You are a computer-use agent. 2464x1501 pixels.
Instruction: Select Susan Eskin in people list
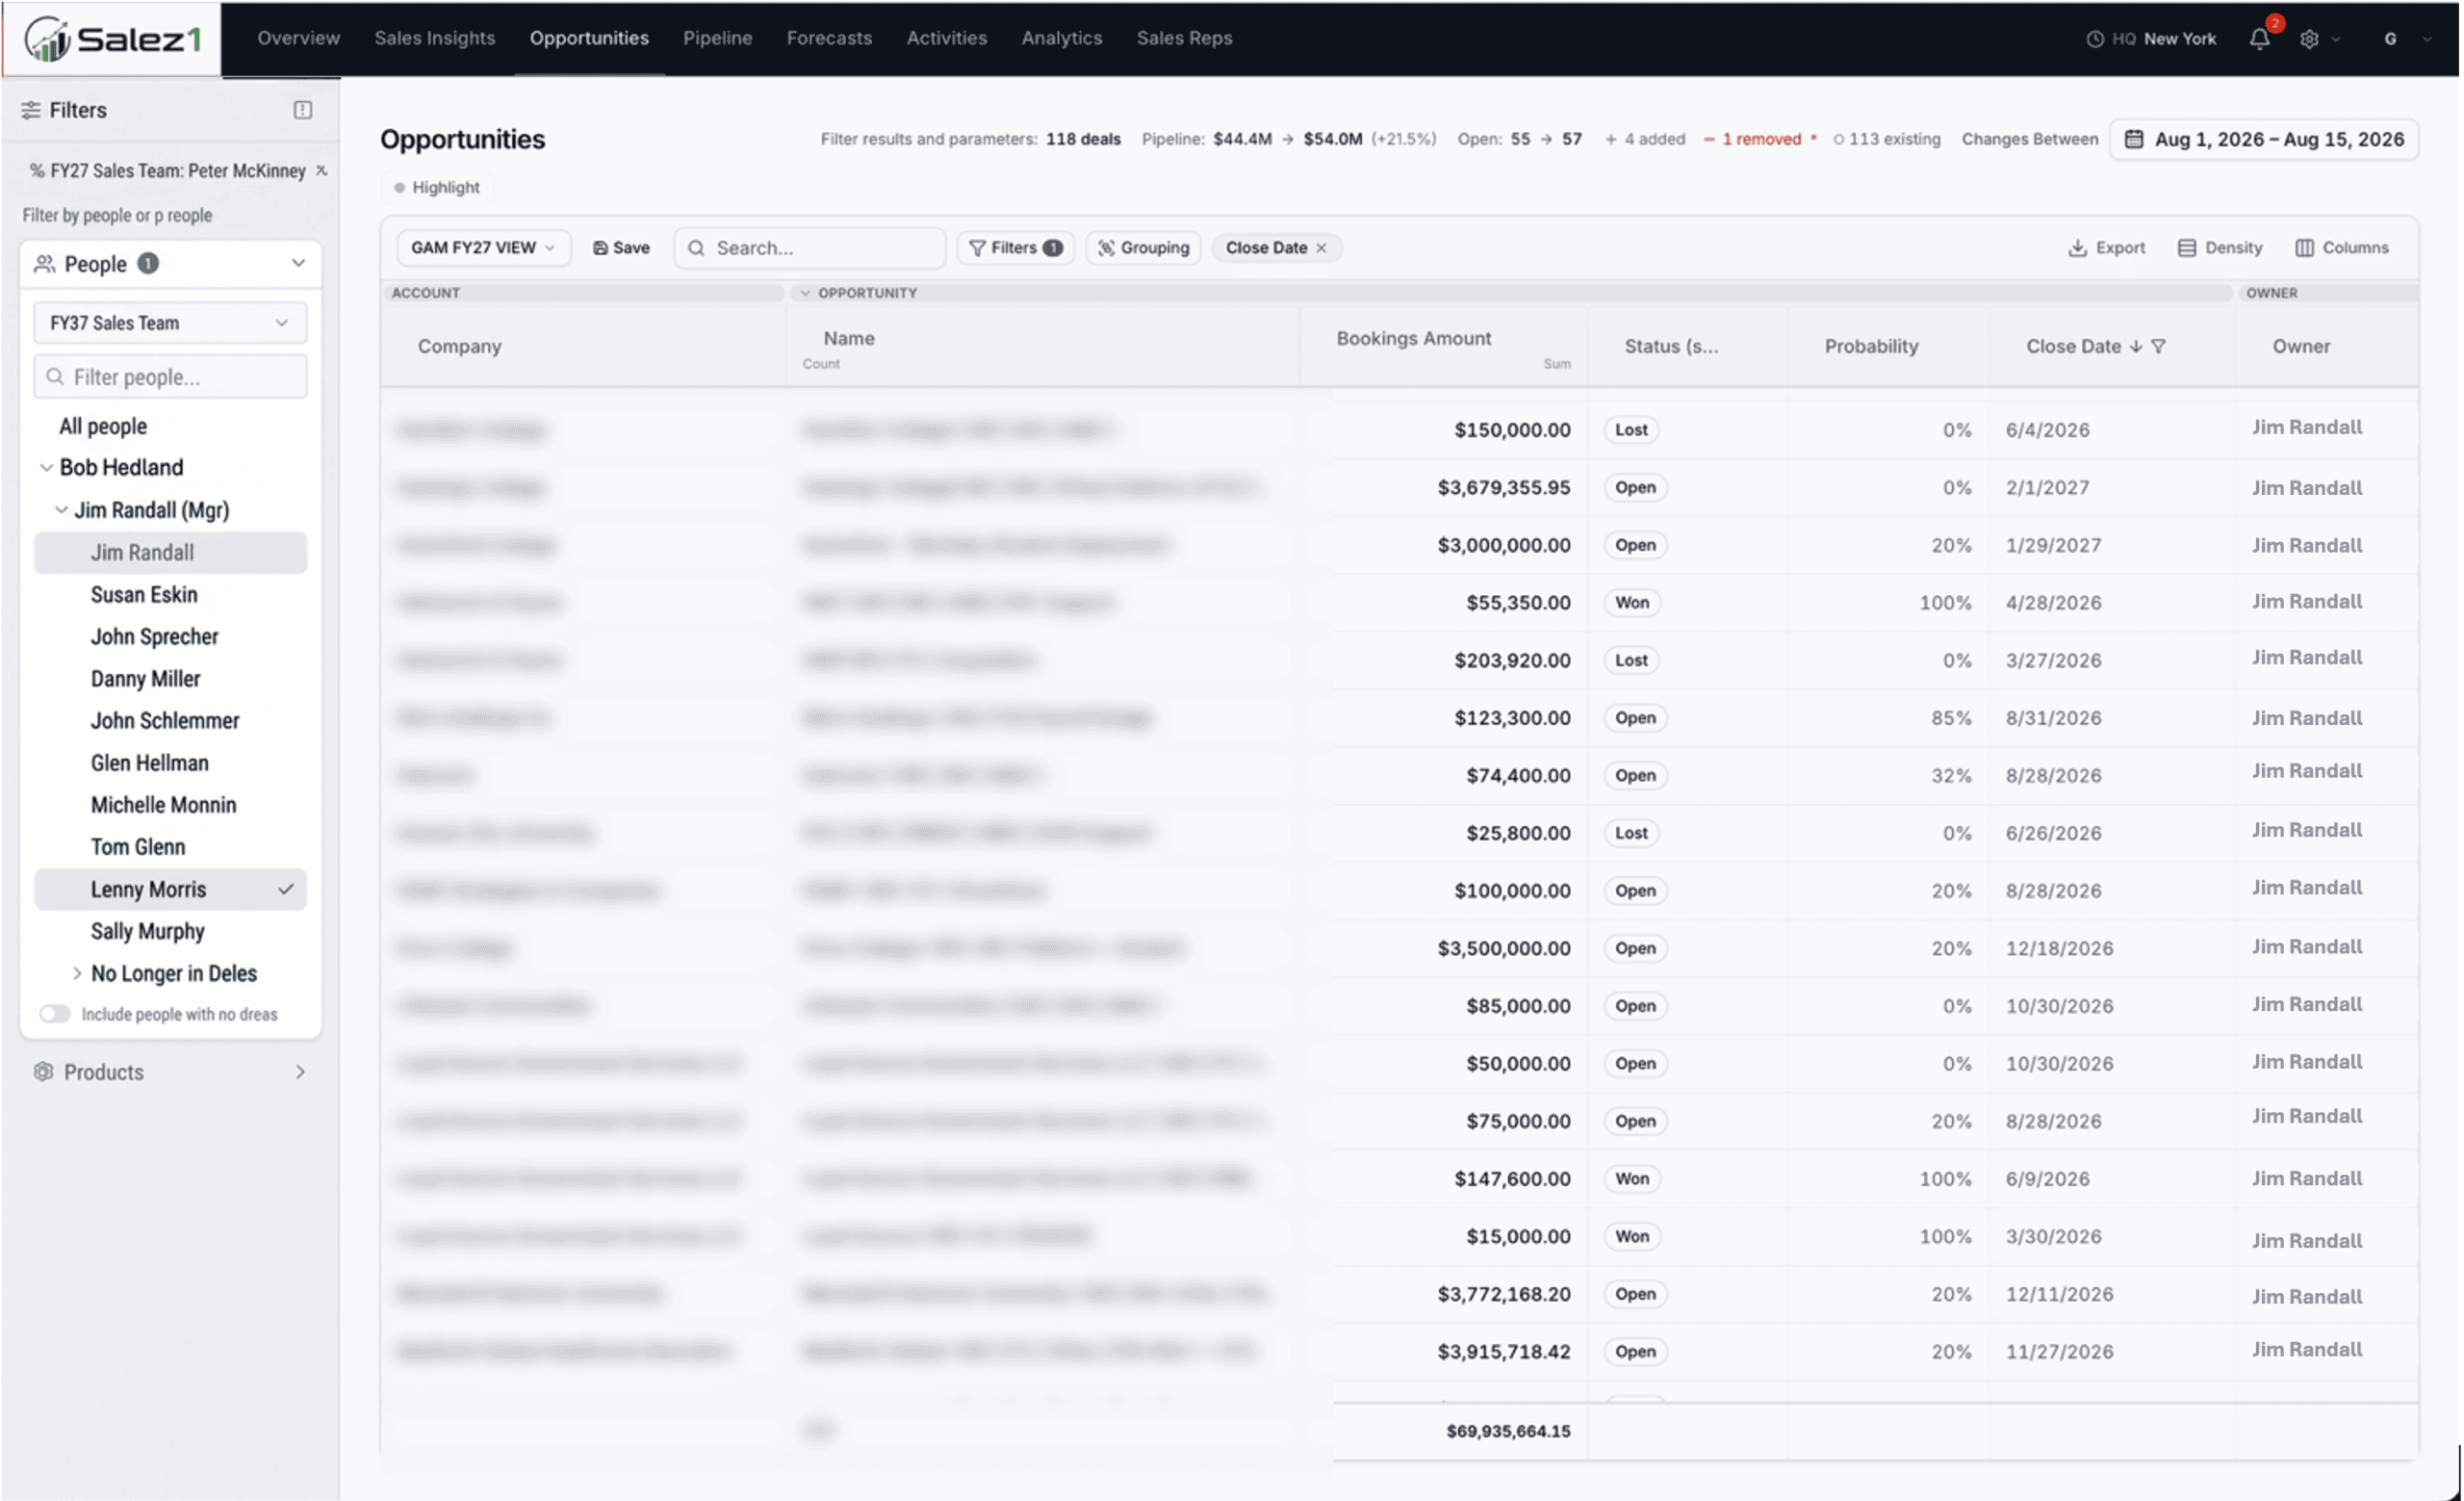point(144,594)
